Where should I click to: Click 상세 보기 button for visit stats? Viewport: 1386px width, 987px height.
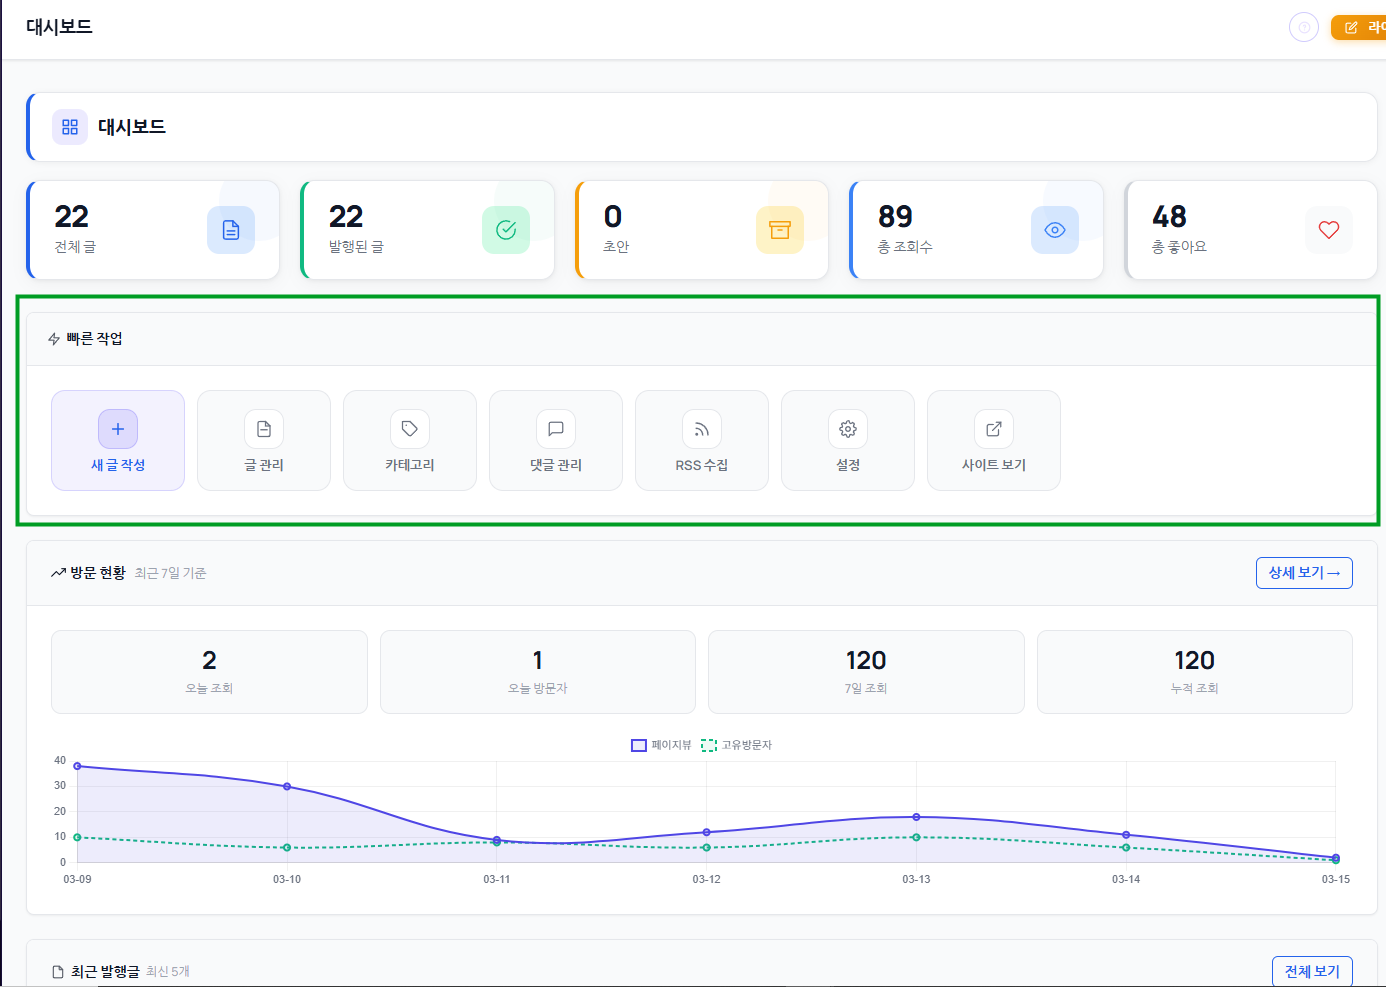click(x=1304, y=573)
